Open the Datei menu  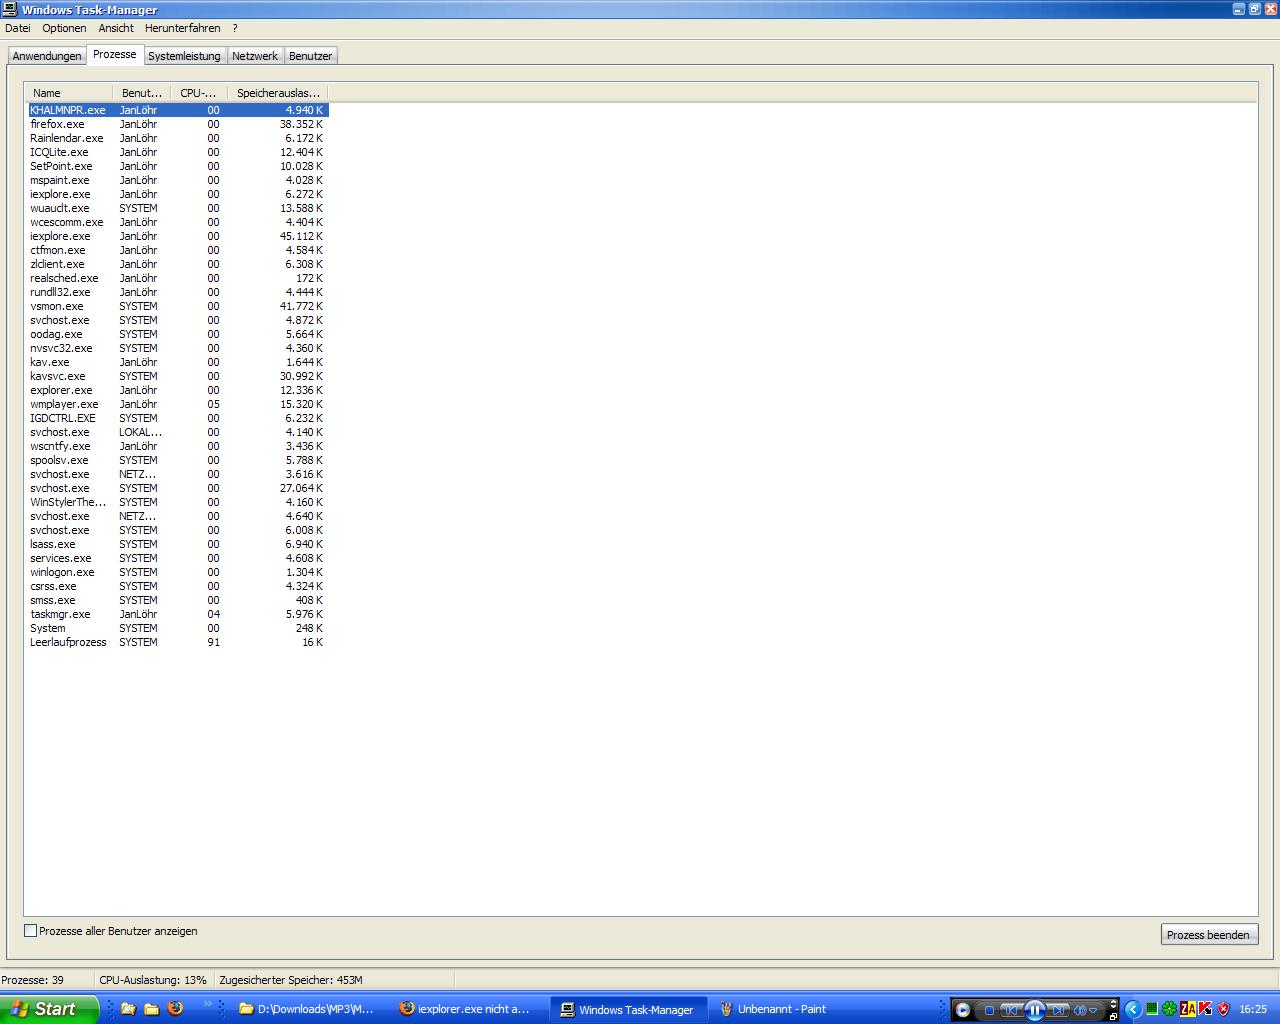(x=18, y=28)
